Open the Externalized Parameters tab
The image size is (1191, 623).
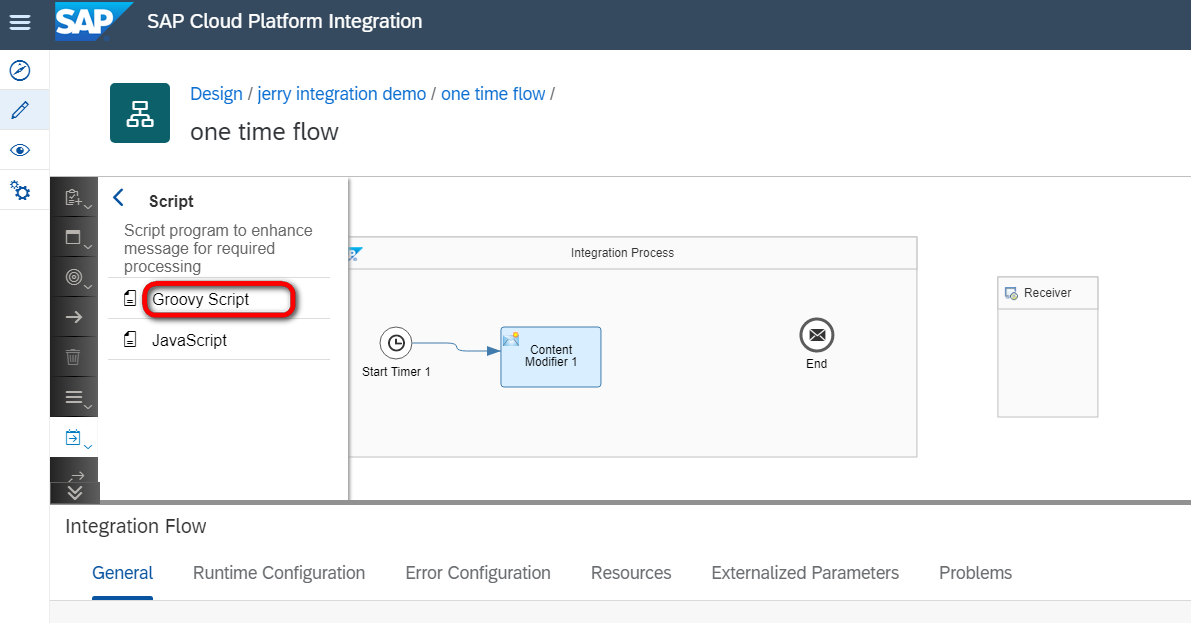tap(805, 573)
